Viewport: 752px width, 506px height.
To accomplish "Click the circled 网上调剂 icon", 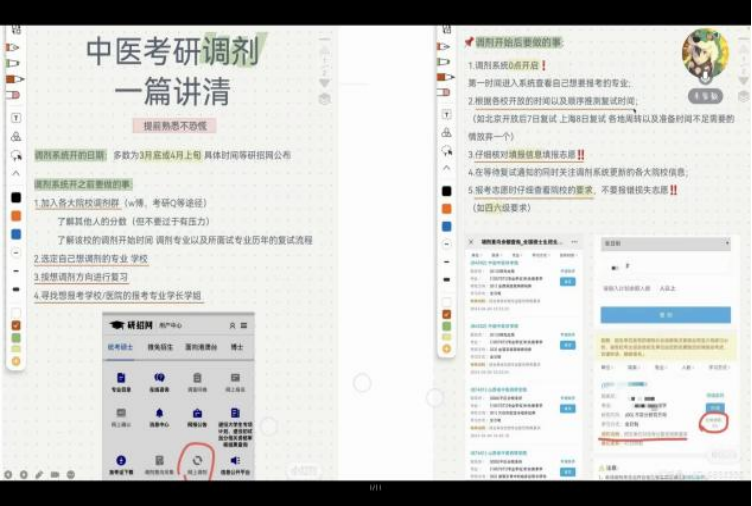I will (196, 463).
